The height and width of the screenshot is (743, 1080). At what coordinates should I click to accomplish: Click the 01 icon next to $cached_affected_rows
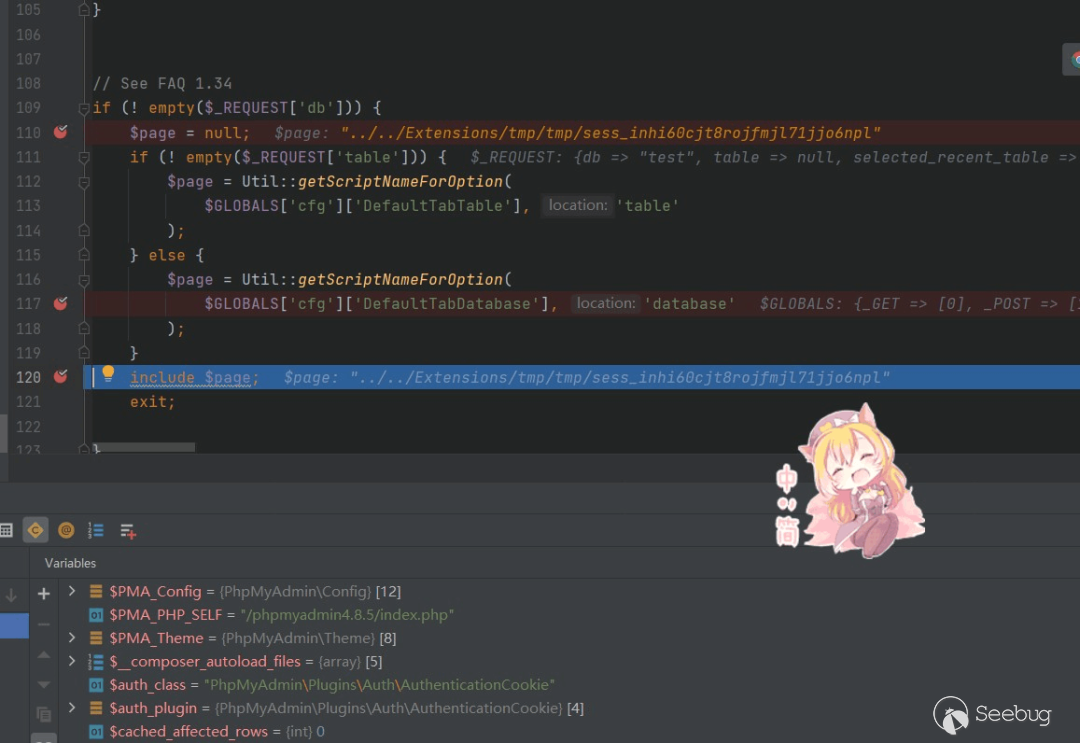click(96, 731)
